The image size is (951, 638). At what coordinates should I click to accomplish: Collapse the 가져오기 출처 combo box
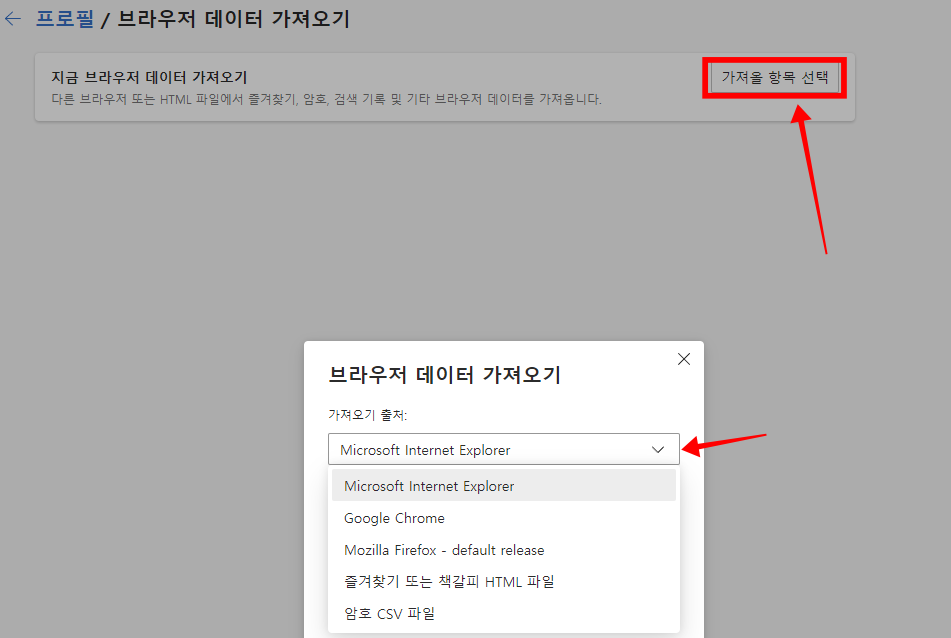point(503,449)
